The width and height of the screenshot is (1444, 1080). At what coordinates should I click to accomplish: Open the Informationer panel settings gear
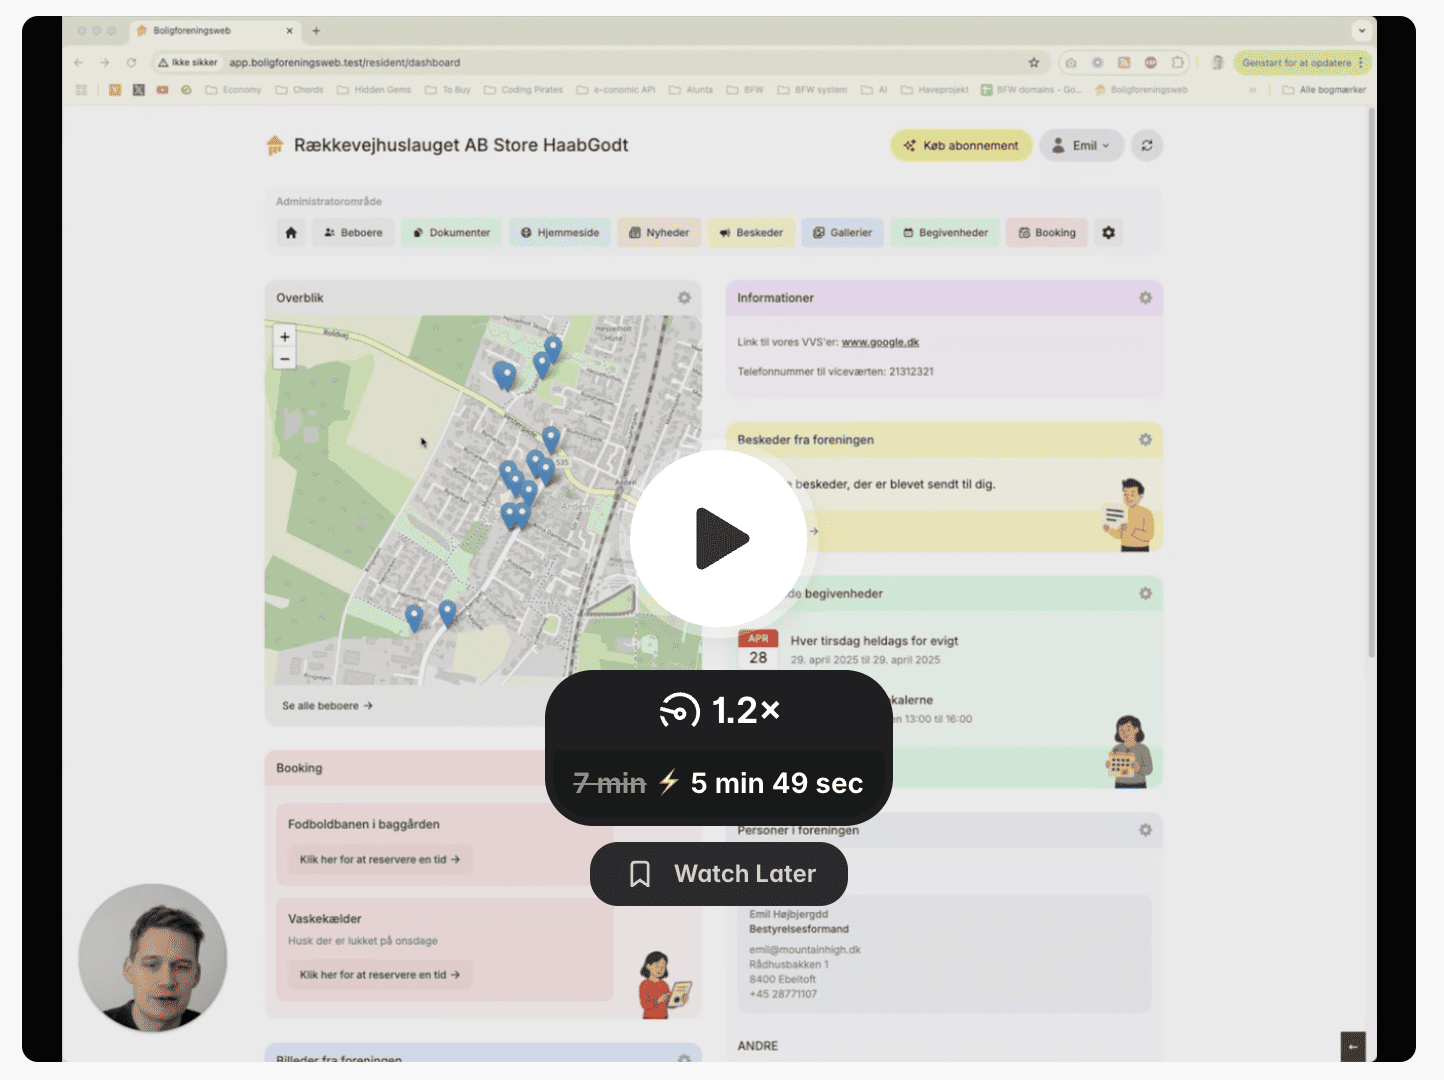(x=1145, y=298)
